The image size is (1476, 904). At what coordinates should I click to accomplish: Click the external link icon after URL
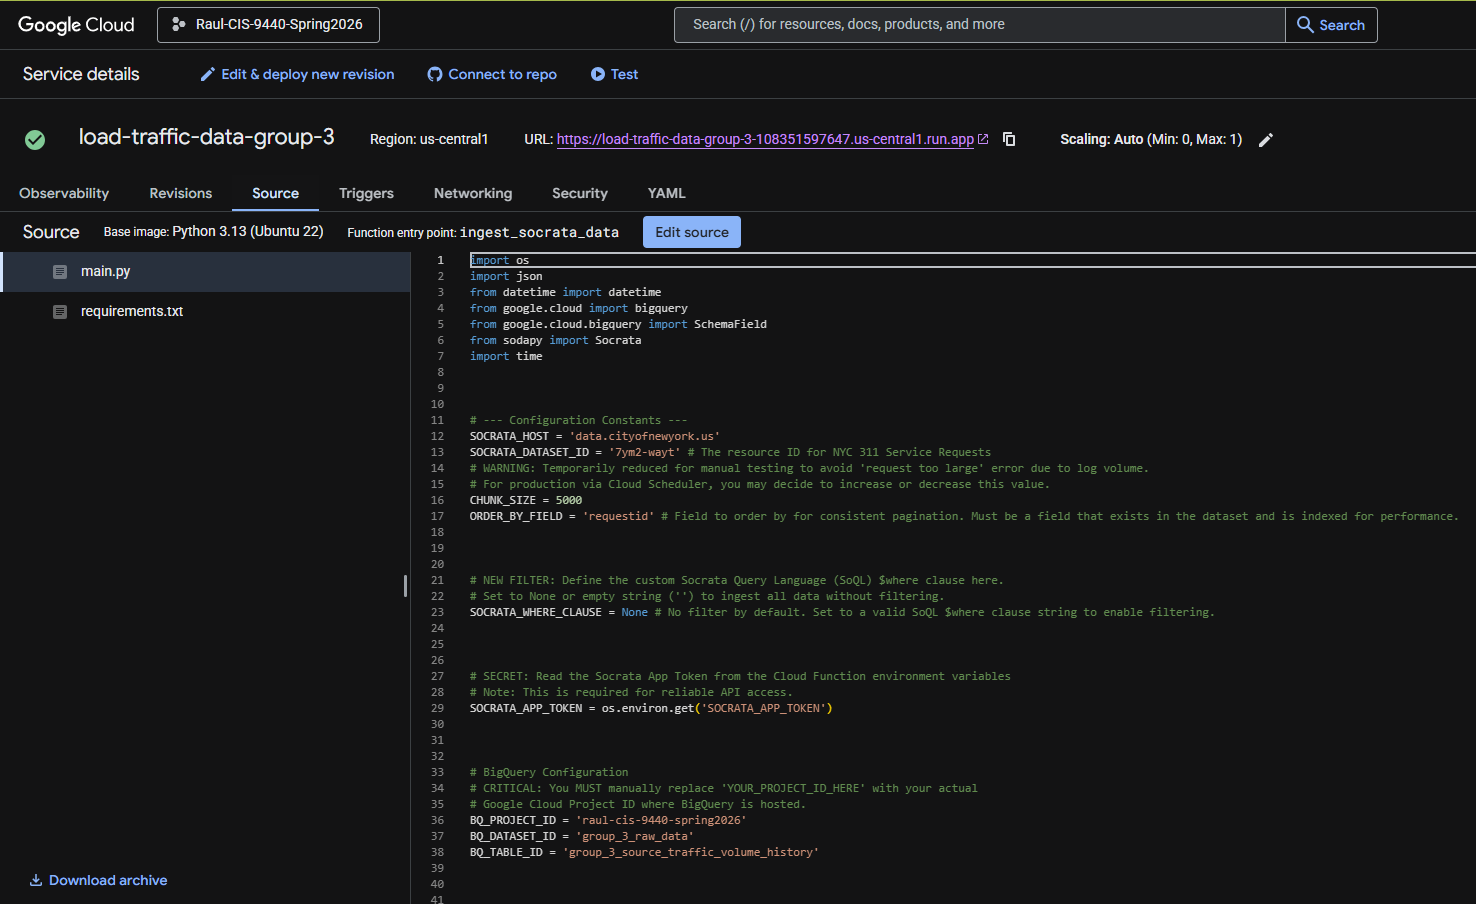983,139
